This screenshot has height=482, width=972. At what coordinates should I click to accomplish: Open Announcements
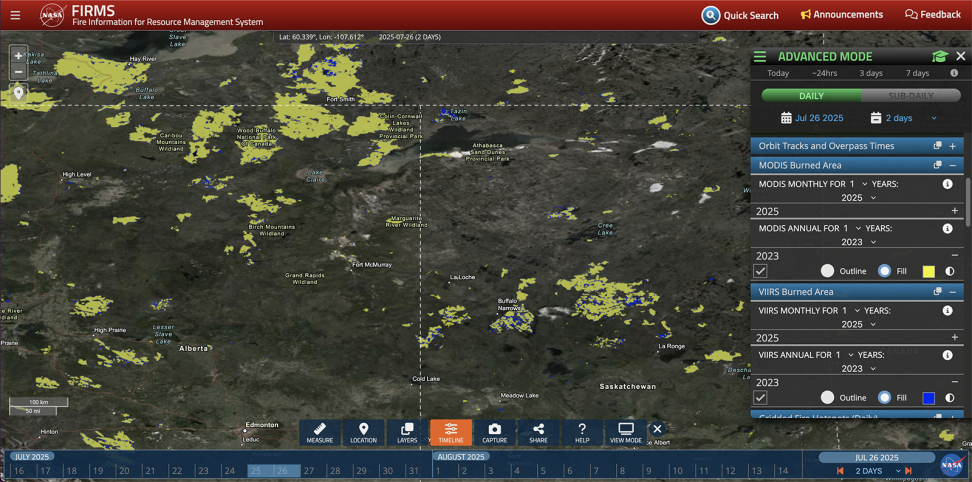pyautogui.click(x=841, y=15)
